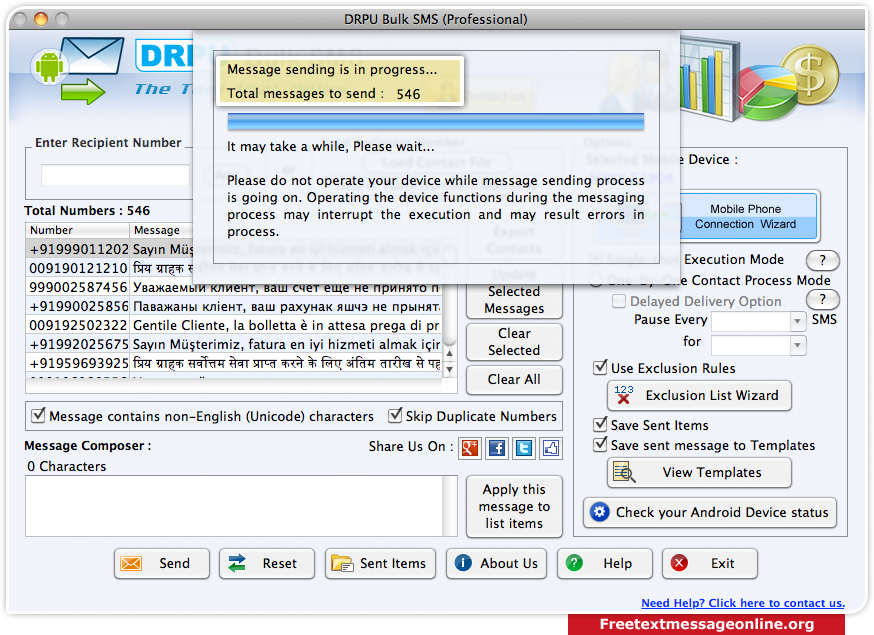Click the Паважаны кліент message cell

(x=286, y=306)
